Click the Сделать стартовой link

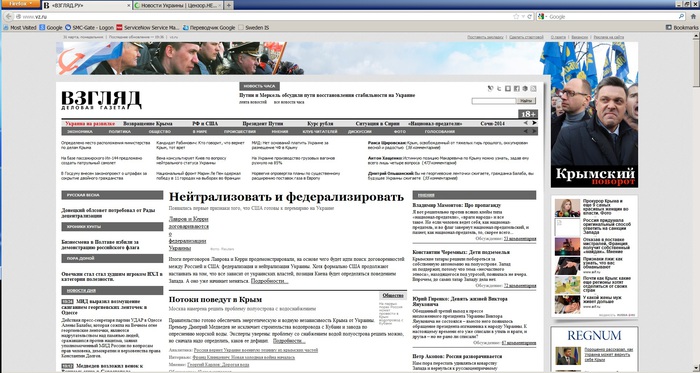point(526,37)
